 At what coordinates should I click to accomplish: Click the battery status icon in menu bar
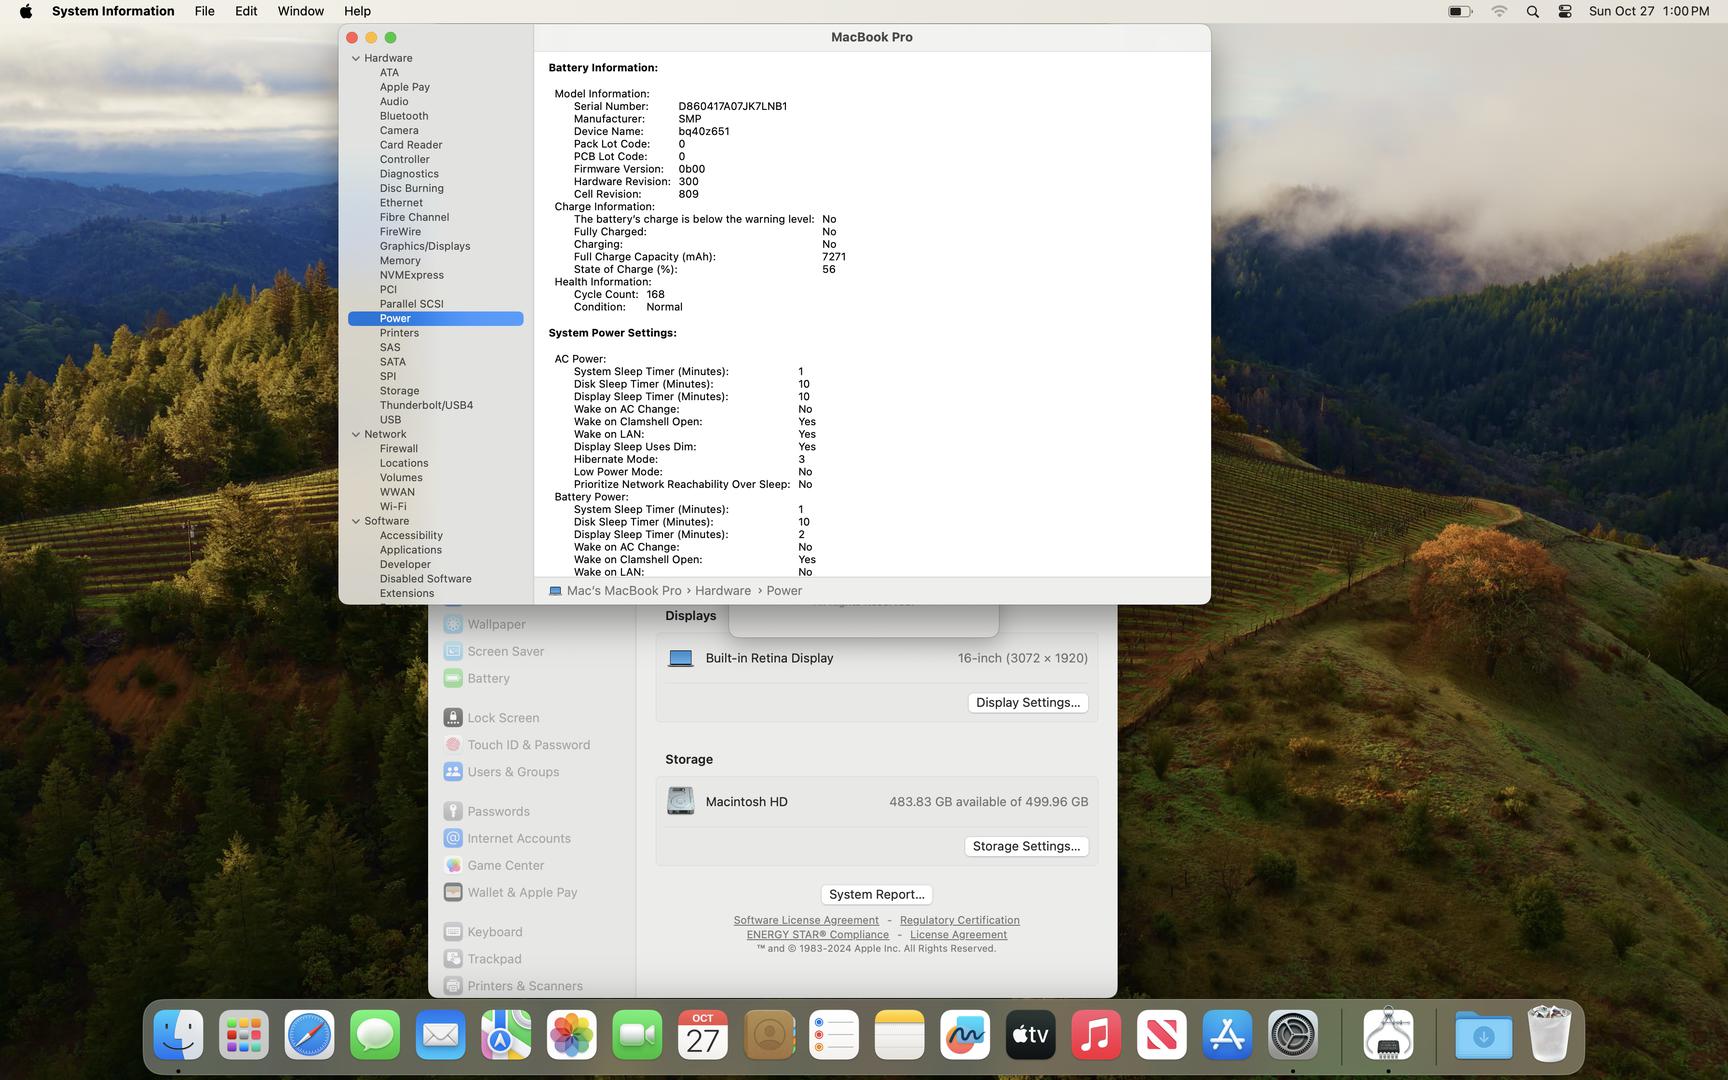tap(1460, 11)
